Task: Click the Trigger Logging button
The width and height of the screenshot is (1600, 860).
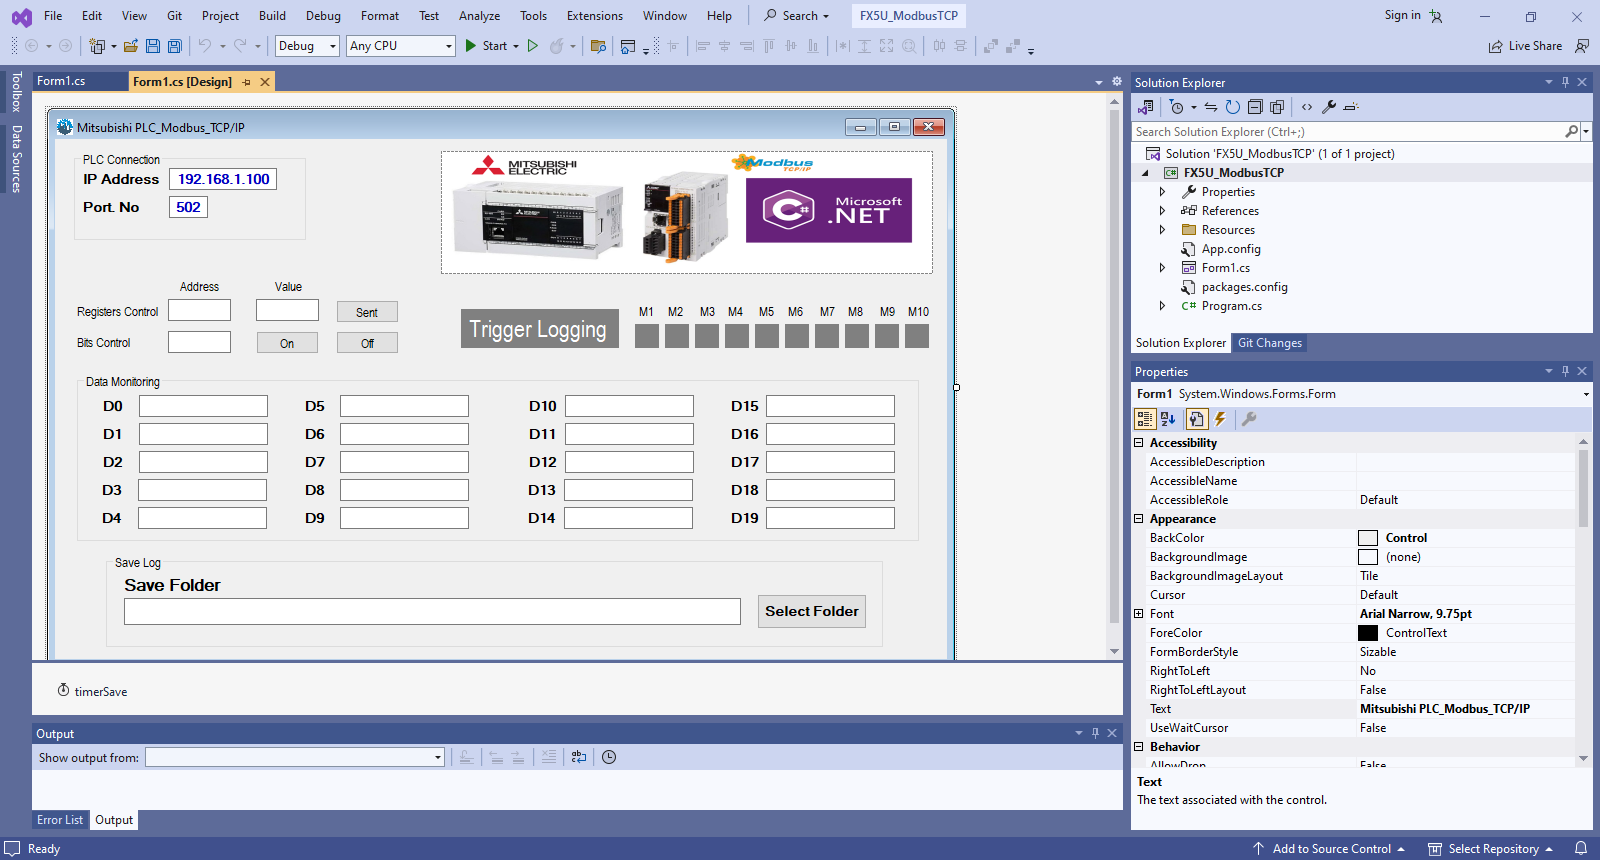Action: [x=538, y=329]
